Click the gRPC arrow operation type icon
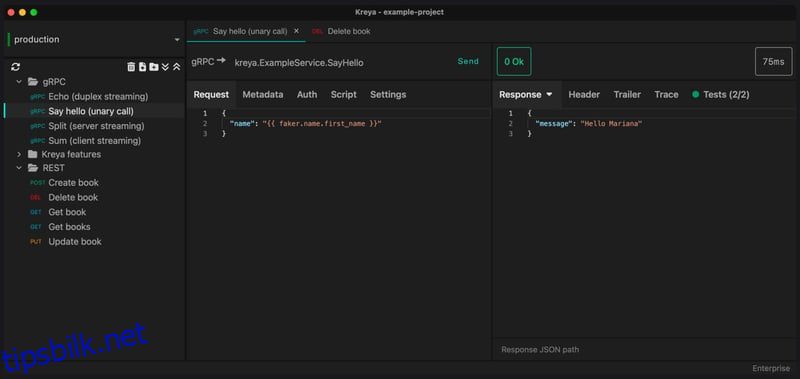Screen dimensions: 800x379 pyautogui.click(x=208, y=61)
